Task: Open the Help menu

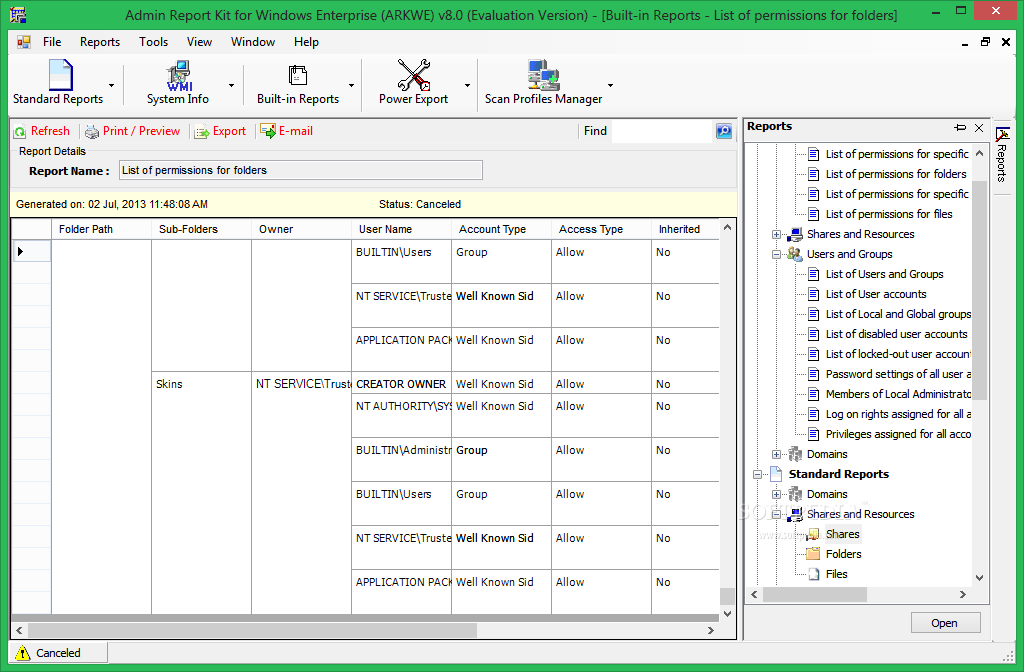Action: point(306,42)
